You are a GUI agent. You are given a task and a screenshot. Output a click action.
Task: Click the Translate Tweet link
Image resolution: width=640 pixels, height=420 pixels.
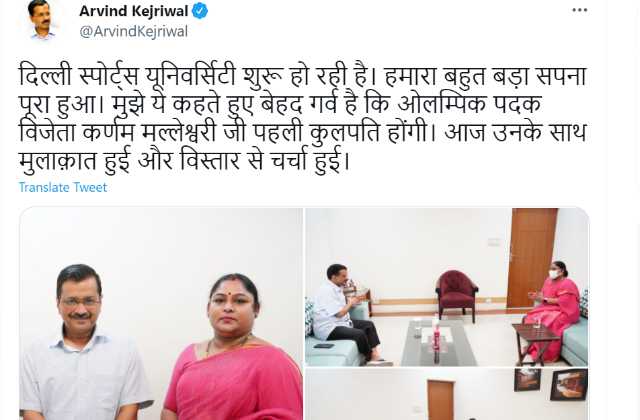(63, 187)
